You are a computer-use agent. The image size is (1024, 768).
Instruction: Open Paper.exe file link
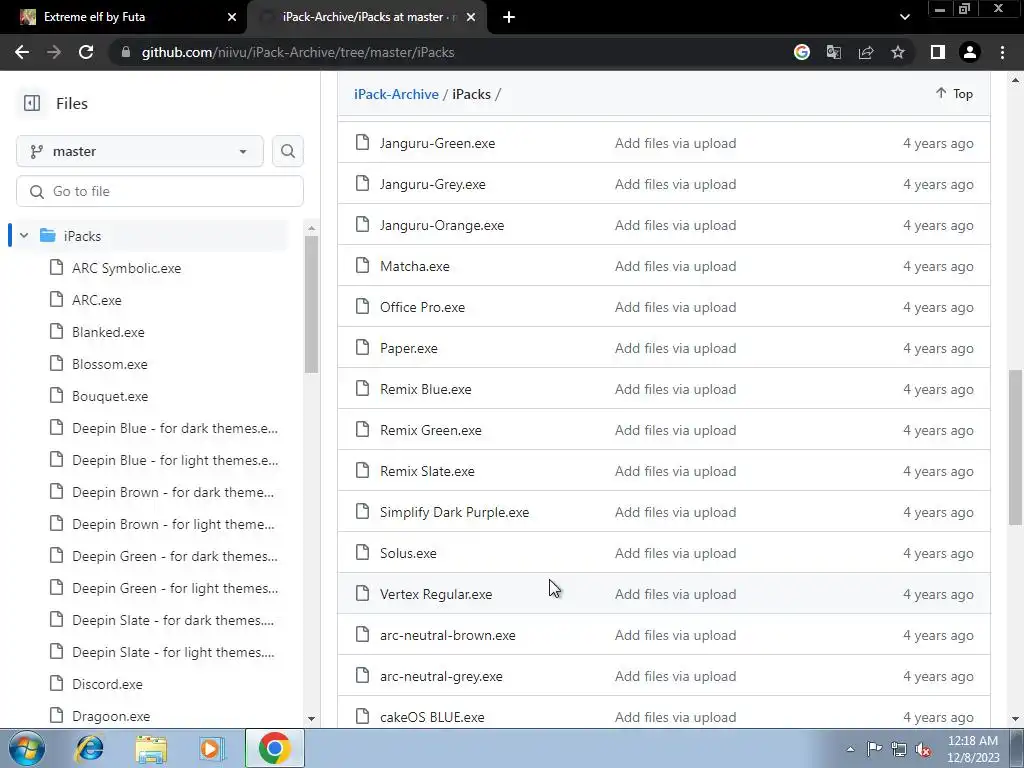(409, 349)
